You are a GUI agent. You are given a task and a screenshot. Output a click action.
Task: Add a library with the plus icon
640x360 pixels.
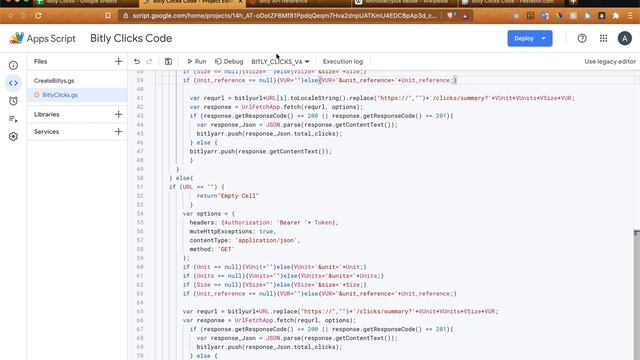[x=118, y=114]
